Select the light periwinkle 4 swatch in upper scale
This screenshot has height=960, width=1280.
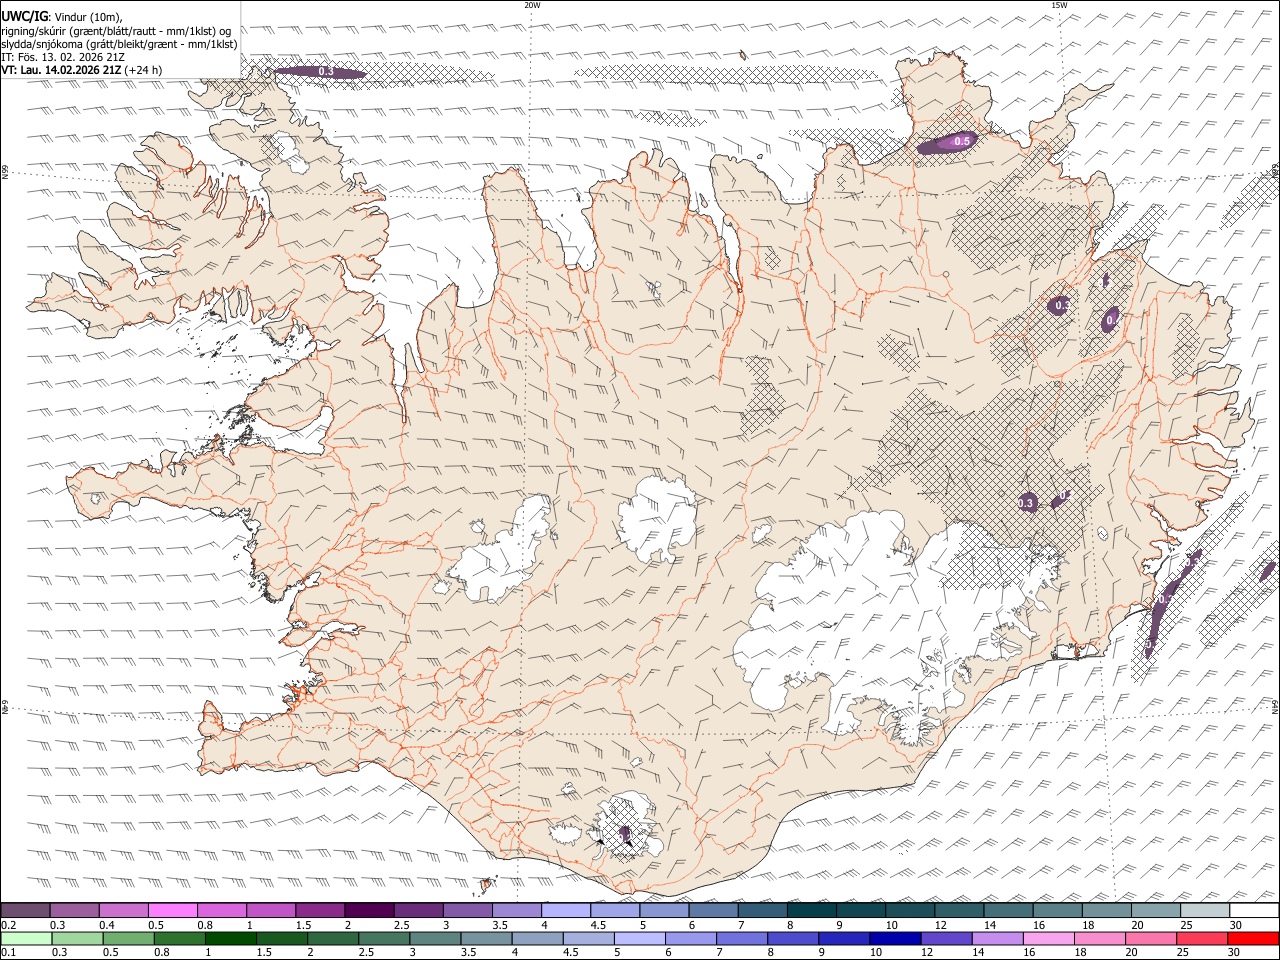click(565, 910)
